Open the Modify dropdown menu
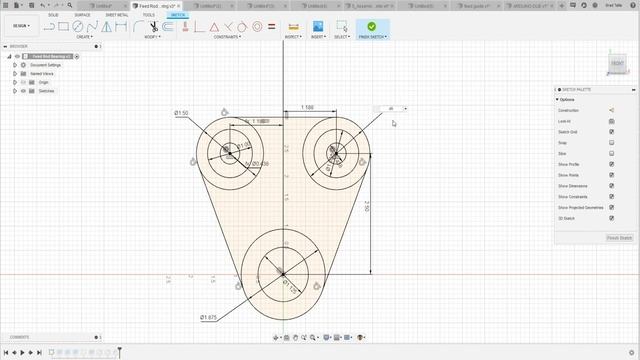640x360 pixels. click(152, 37)
